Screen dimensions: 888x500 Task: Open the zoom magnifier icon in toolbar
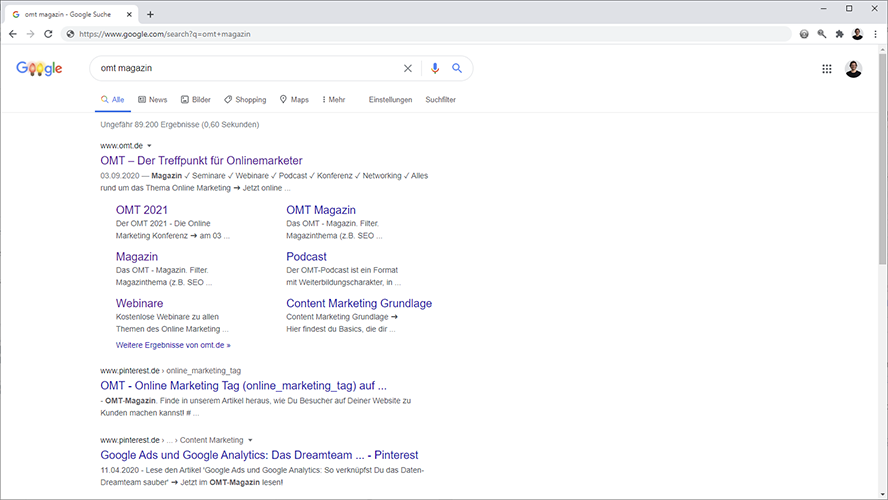(822, 34)
